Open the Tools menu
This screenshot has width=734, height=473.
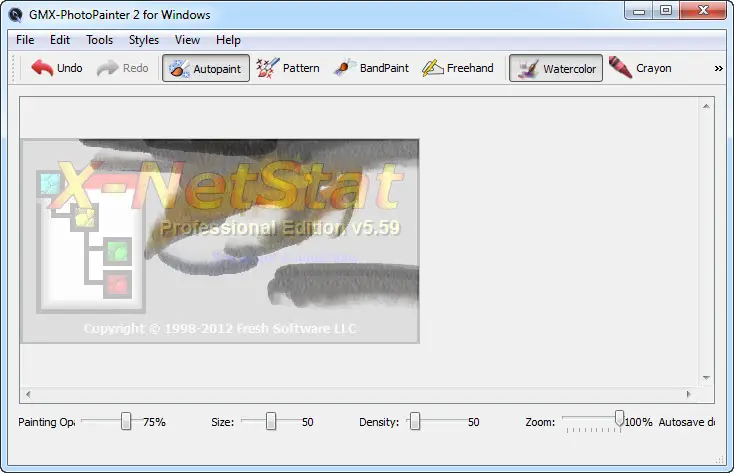99,40
